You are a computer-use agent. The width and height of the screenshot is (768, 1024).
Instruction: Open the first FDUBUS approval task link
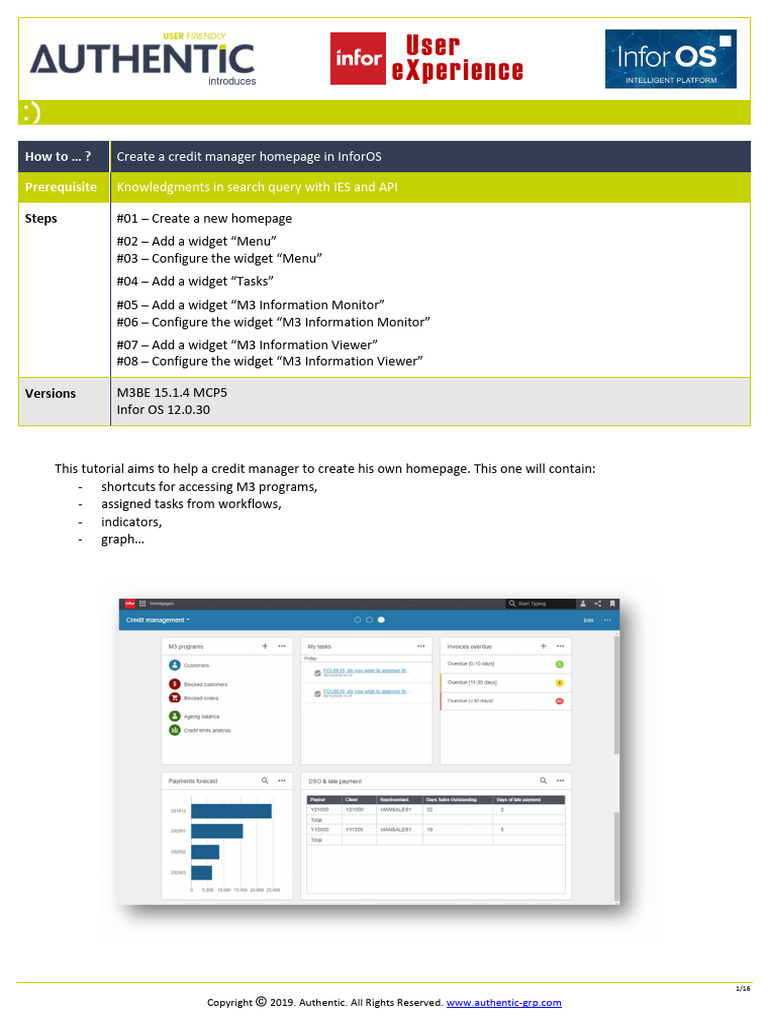(x=365, y=671)
